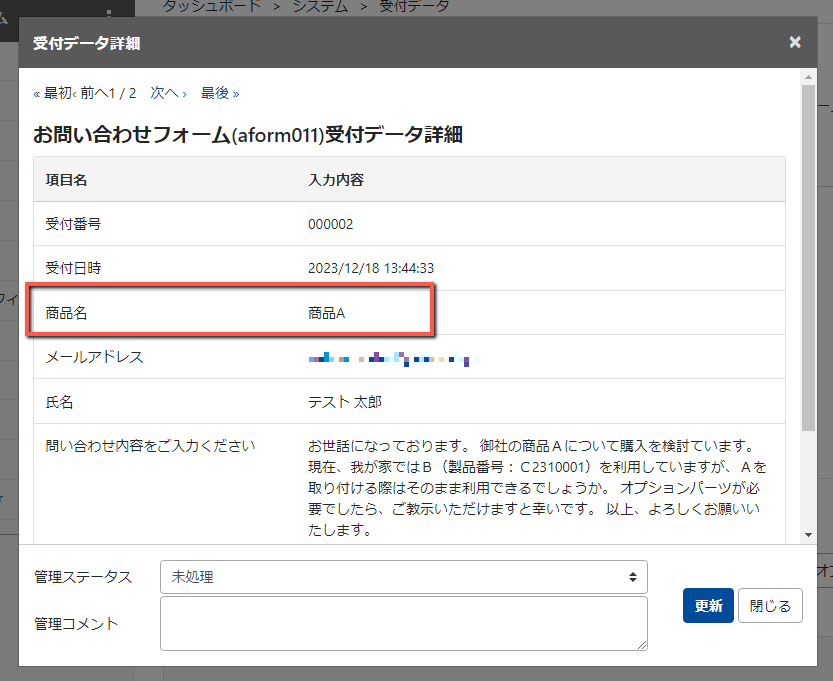Viewport: 833px width, 681px height.
Task: Click the 受付番号 value 000002
Action: [331, 225]
